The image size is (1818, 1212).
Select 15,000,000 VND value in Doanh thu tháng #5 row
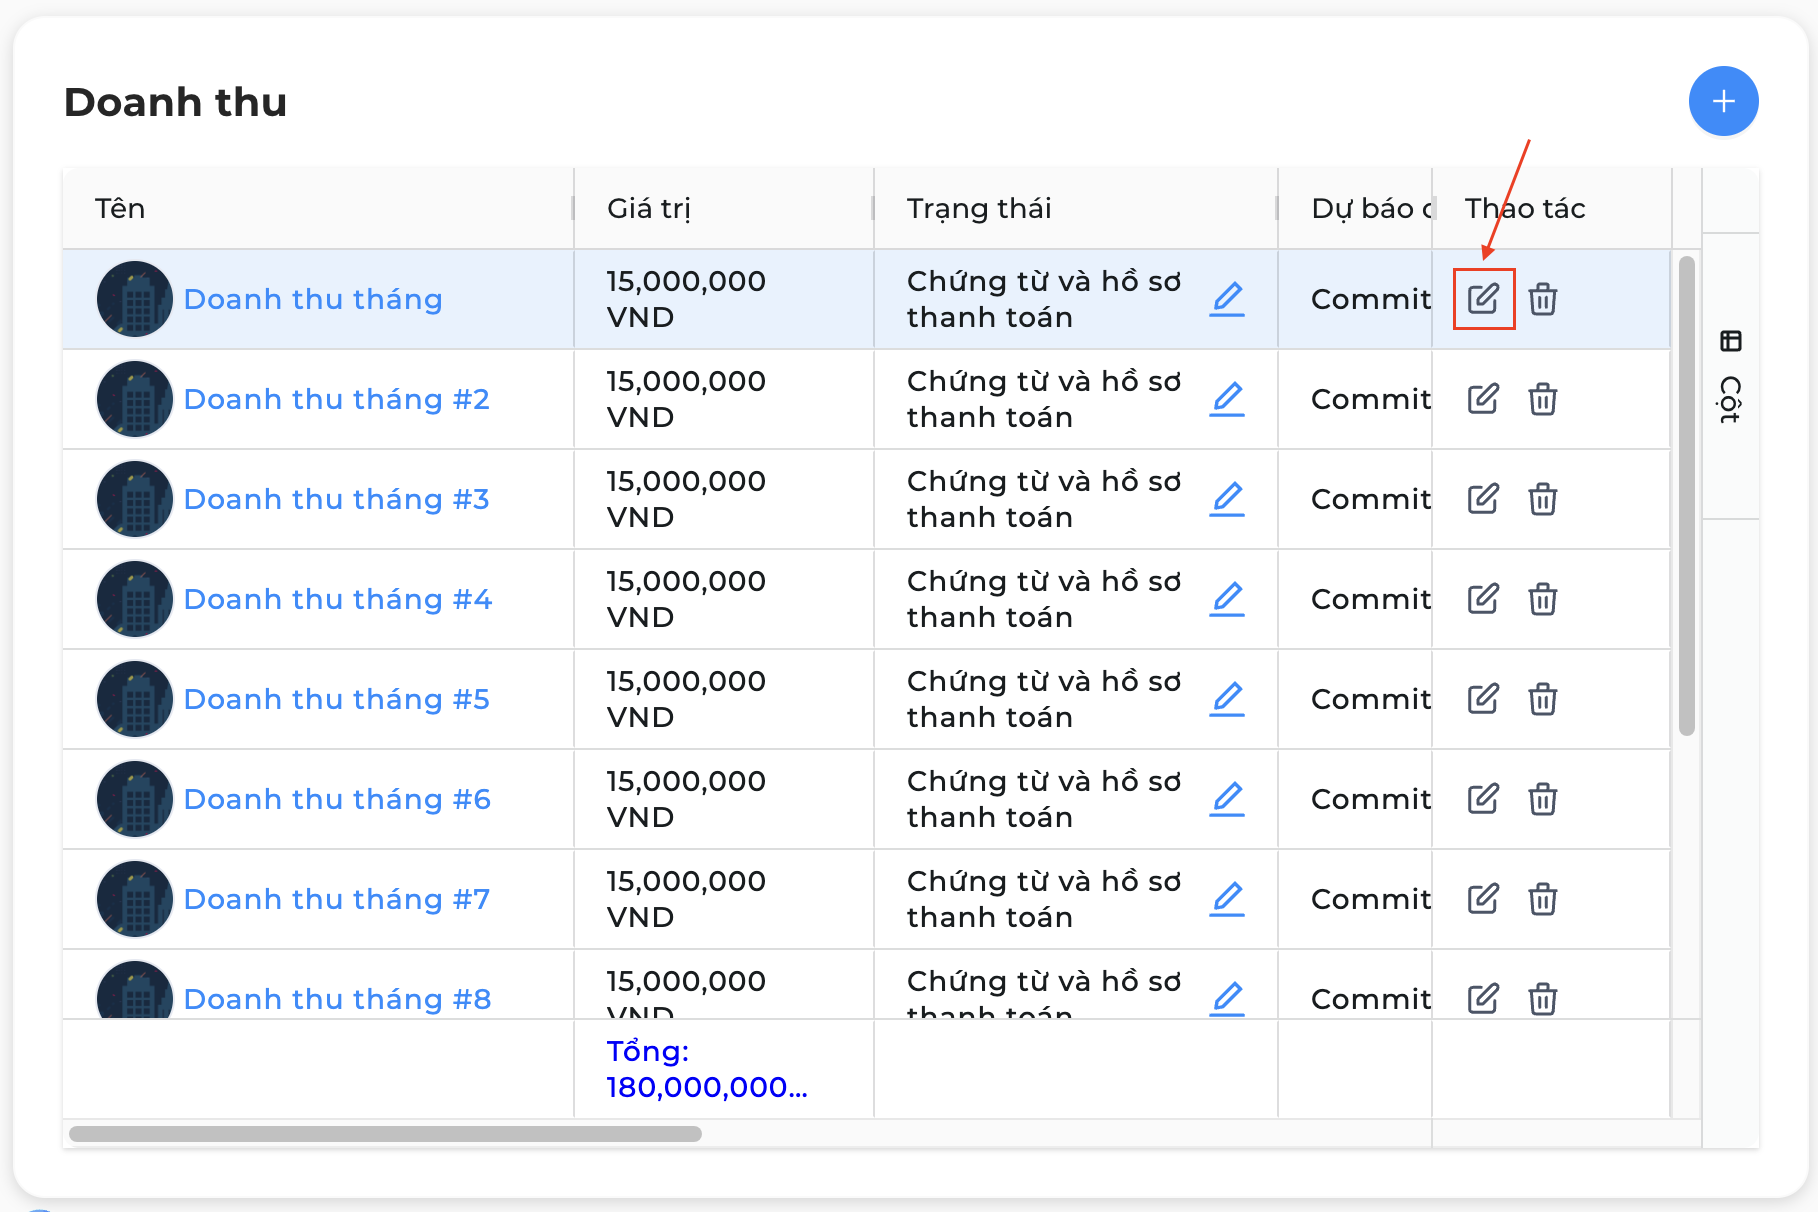[x=686, y=699]
